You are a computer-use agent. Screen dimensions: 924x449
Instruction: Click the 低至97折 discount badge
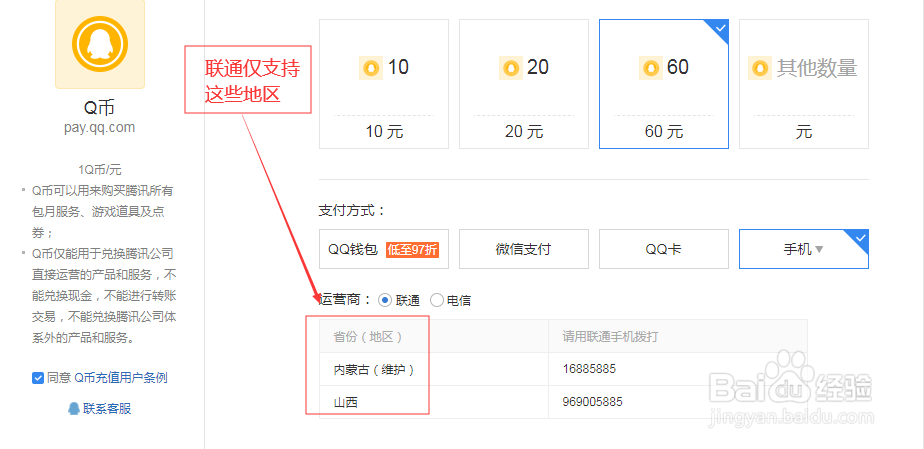tap(412, 249)
